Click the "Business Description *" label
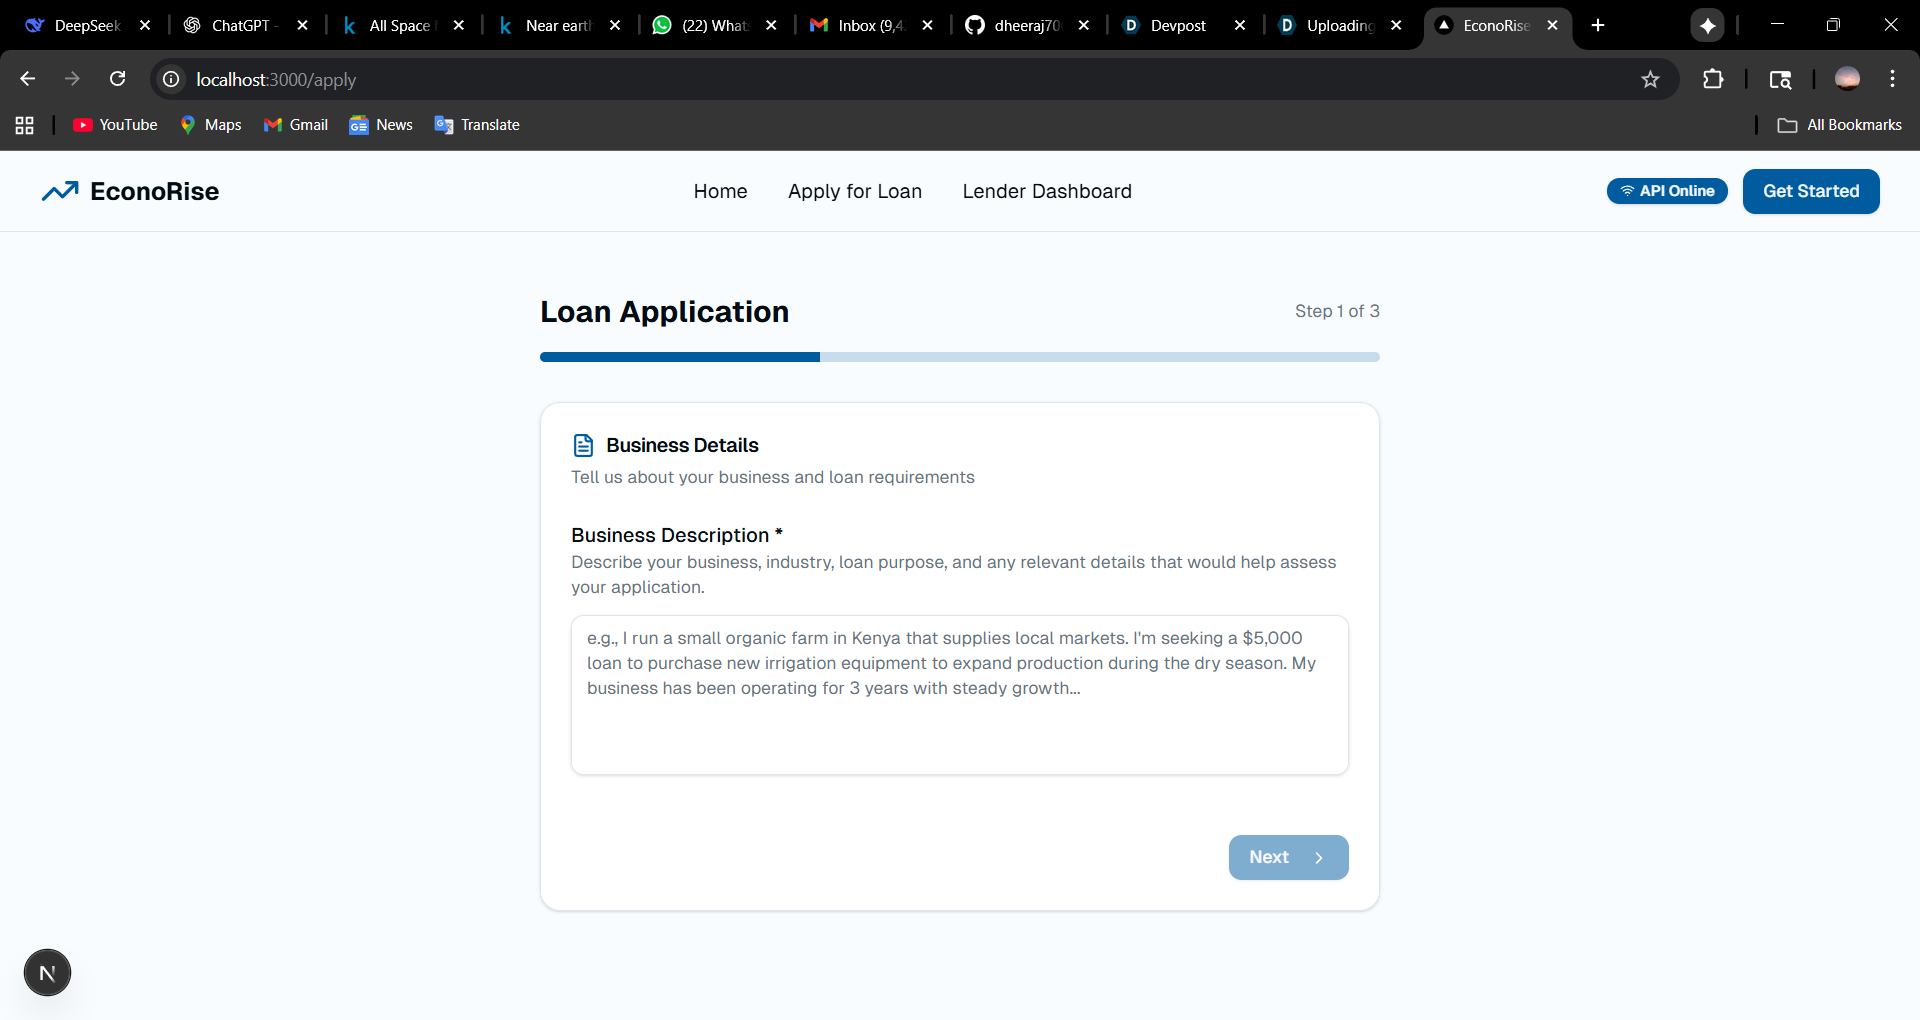The image size is (1920, 1020). 677,535
